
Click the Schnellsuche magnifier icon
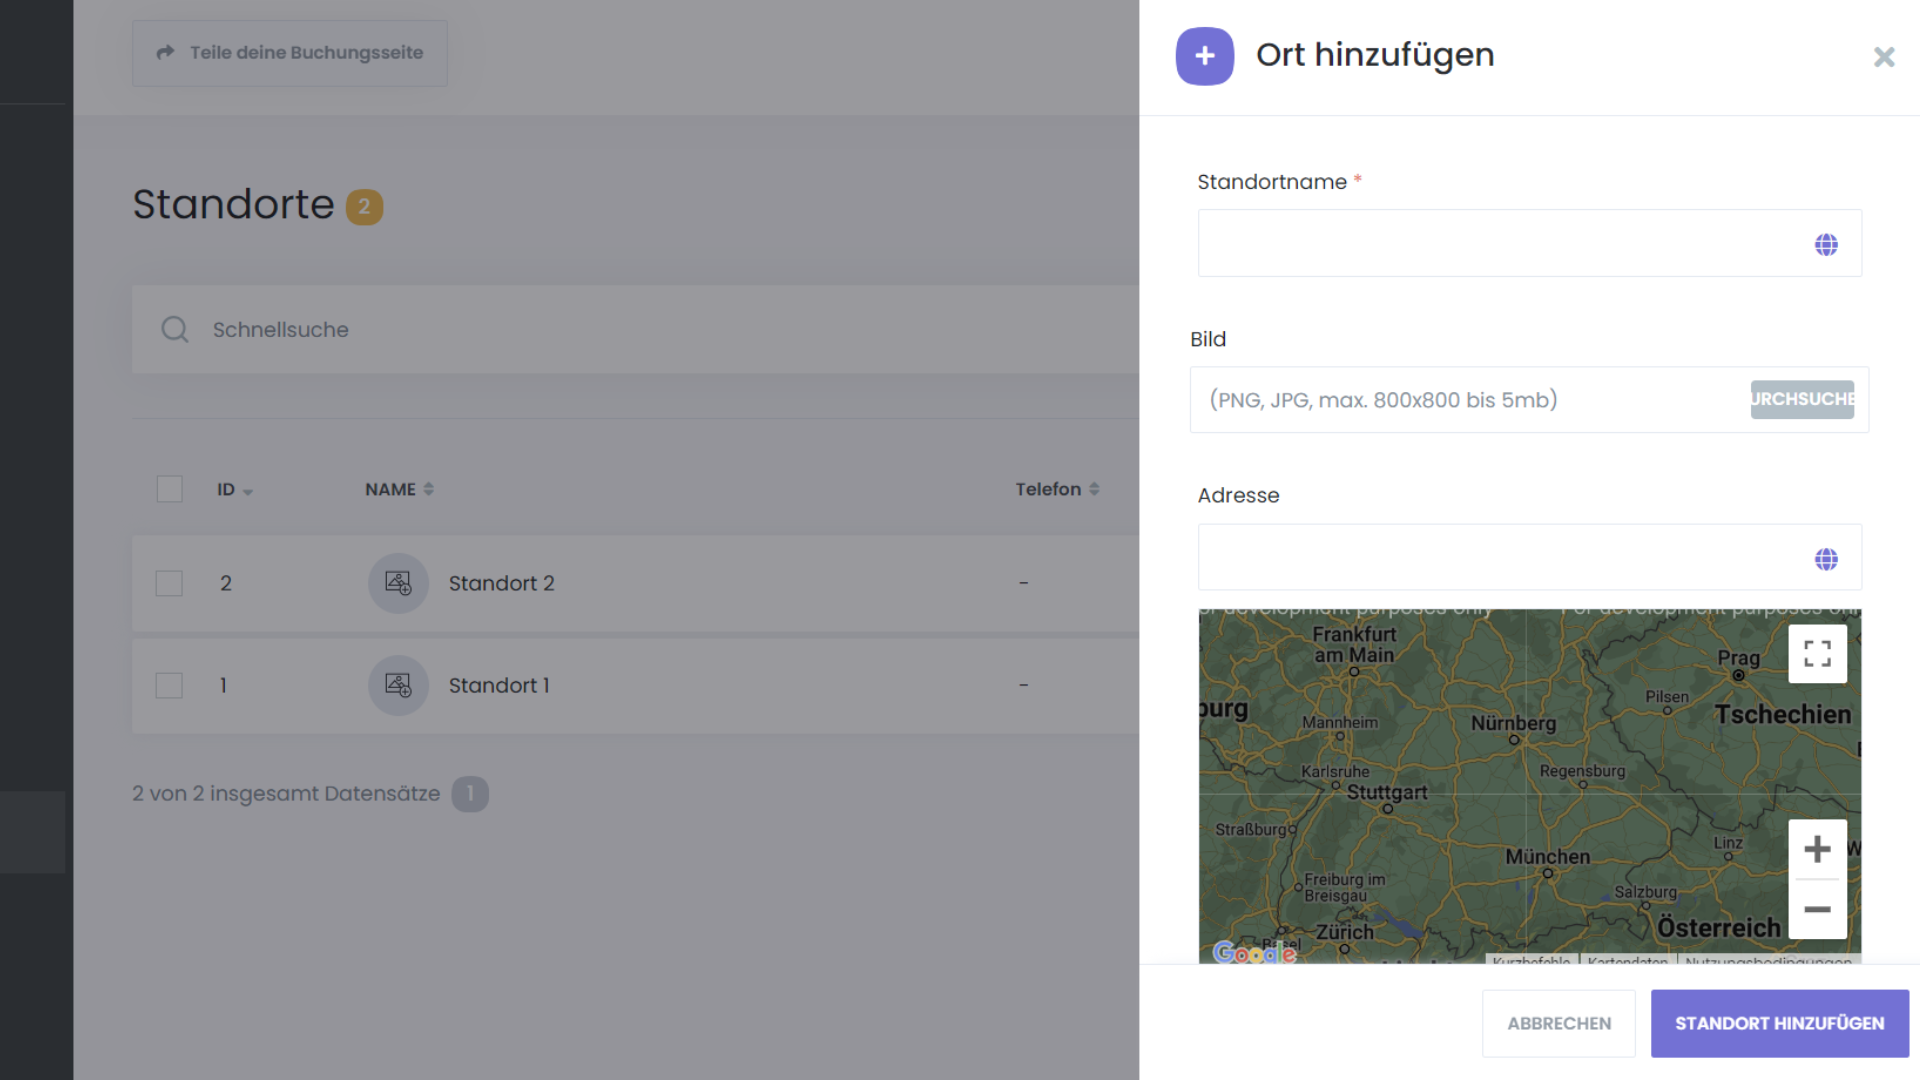(x=175, y=329)
